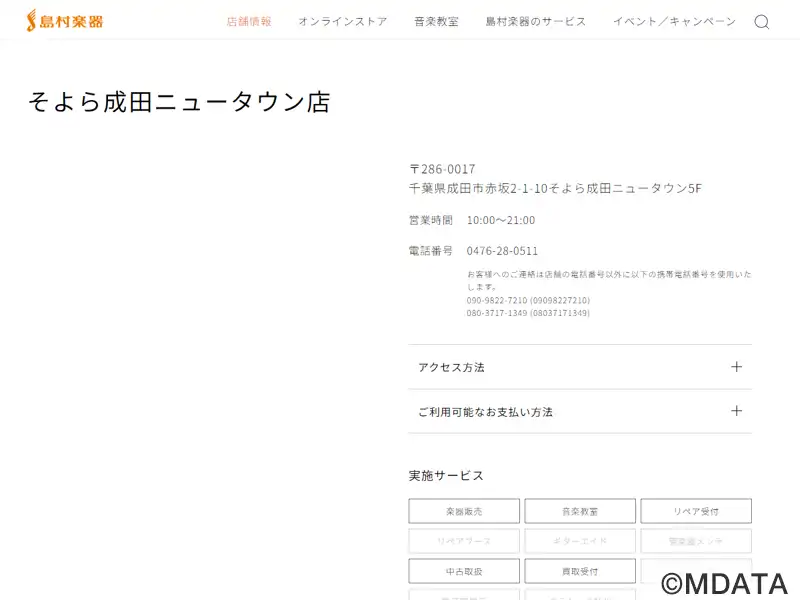Open 島村楽器のサービス menu
Screen dimensions: 800x600
[x=536, y=21]
